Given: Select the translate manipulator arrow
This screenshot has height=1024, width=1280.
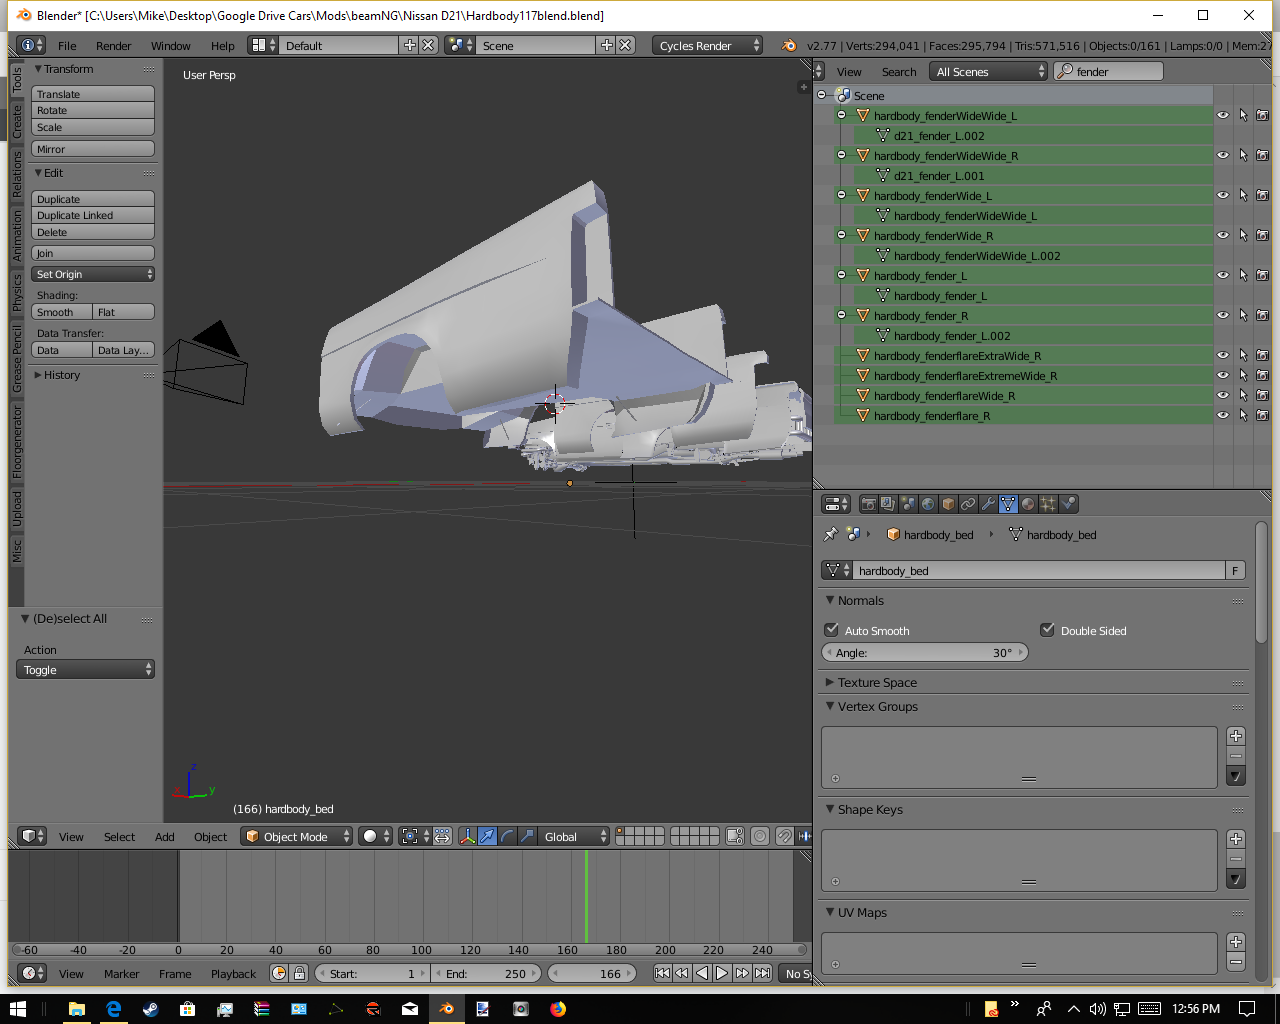Looking at the screenshot, I should click(487, 836).
